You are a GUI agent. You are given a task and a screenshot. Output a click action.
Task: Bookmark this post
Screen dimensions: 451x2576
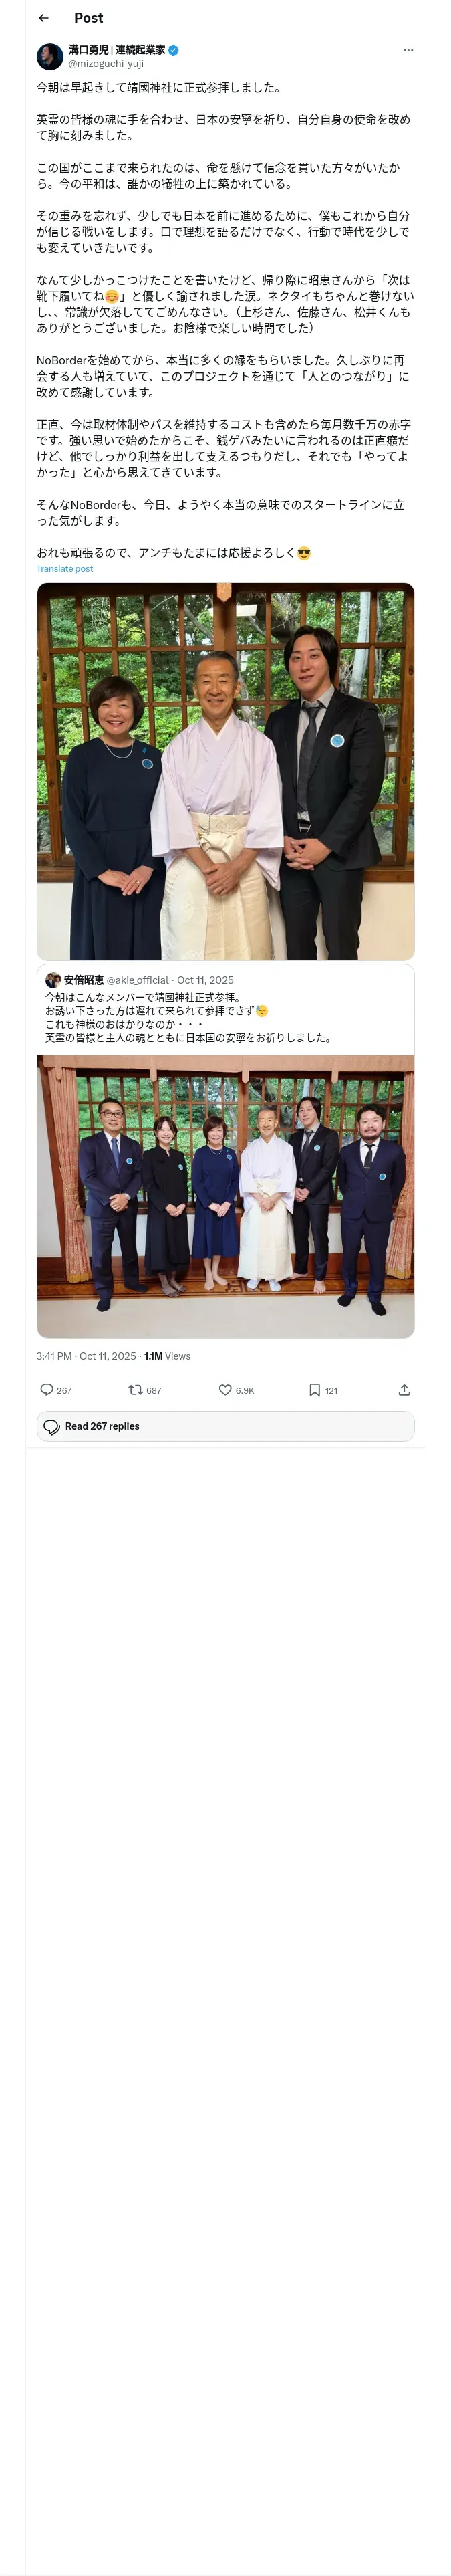(315, 1389)
